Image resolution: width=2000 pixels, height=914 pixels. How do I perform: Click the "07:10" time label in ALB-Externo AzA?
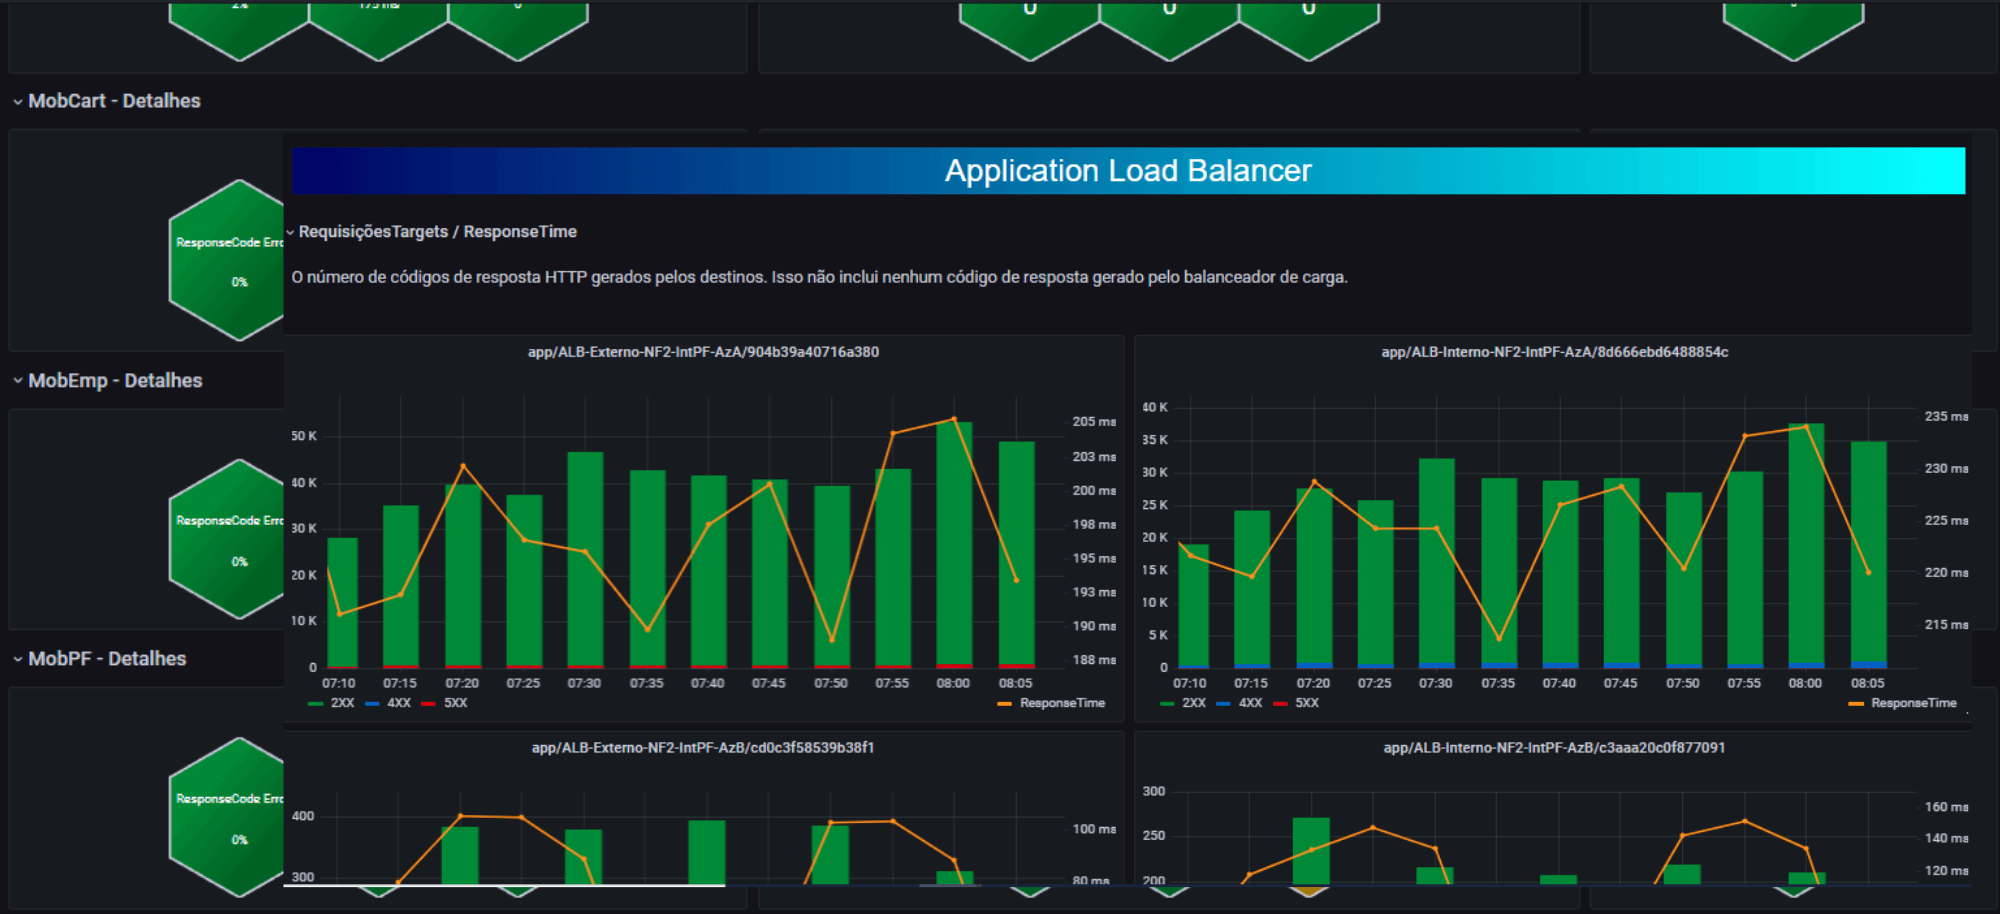click(339, 683)
